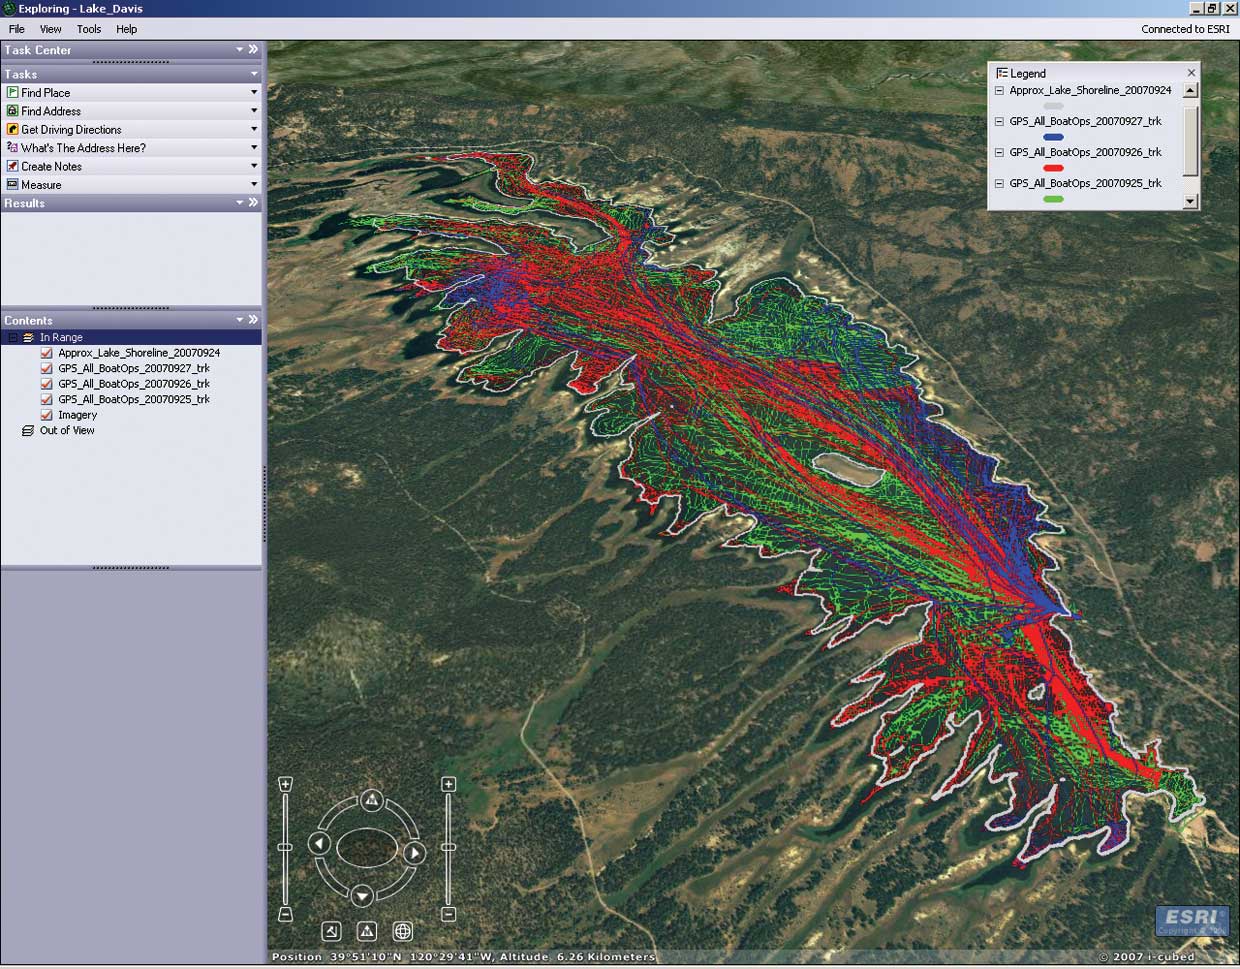The image size is (1240, 969).
Task: Pan down with navigation ring arrow
Action: click(363, 895)
